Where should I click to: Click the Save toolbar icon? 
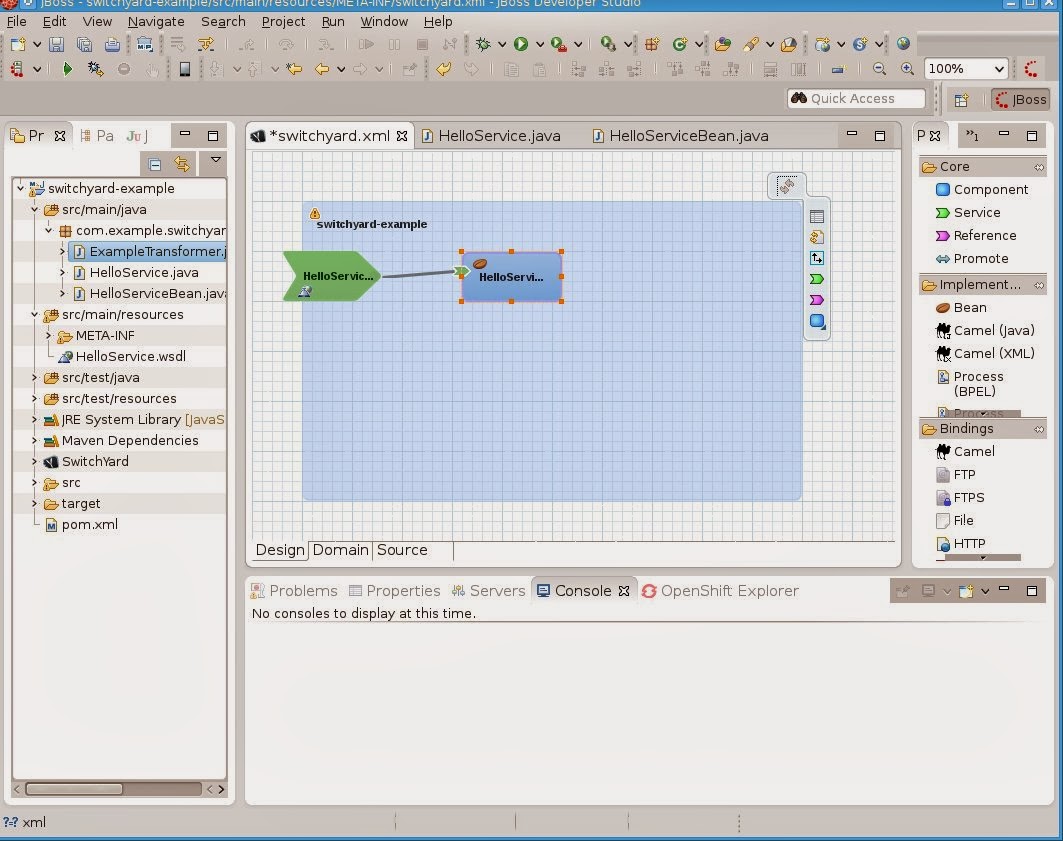coord(56,45)
